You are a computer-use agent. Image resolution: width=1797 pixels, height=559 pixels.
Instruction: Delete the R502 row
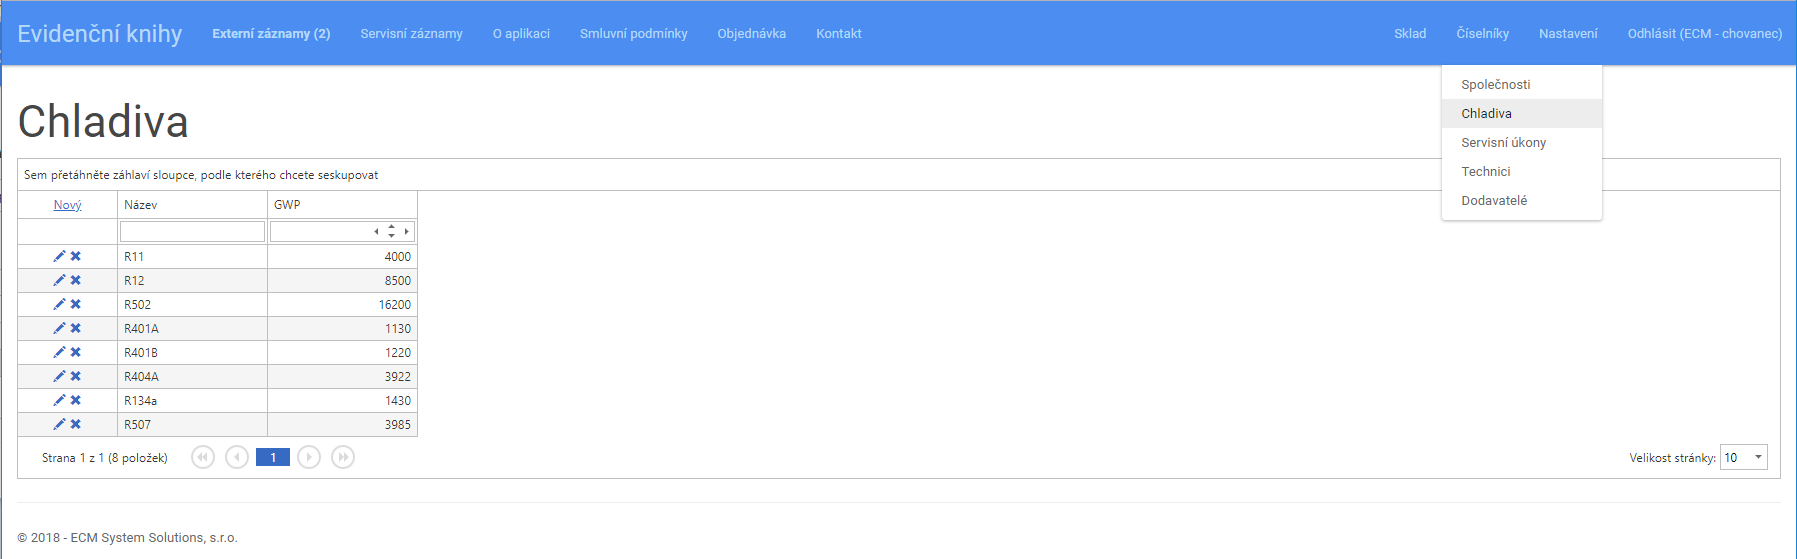pos(75,304)
